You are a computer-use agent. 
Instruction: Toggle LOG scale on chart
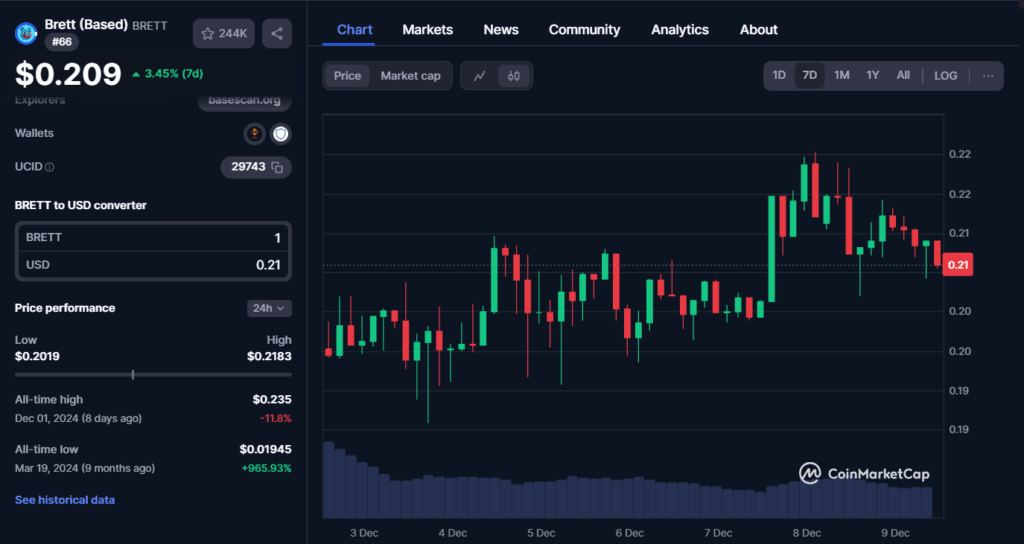pyautogui.click(x=946, y=76)
